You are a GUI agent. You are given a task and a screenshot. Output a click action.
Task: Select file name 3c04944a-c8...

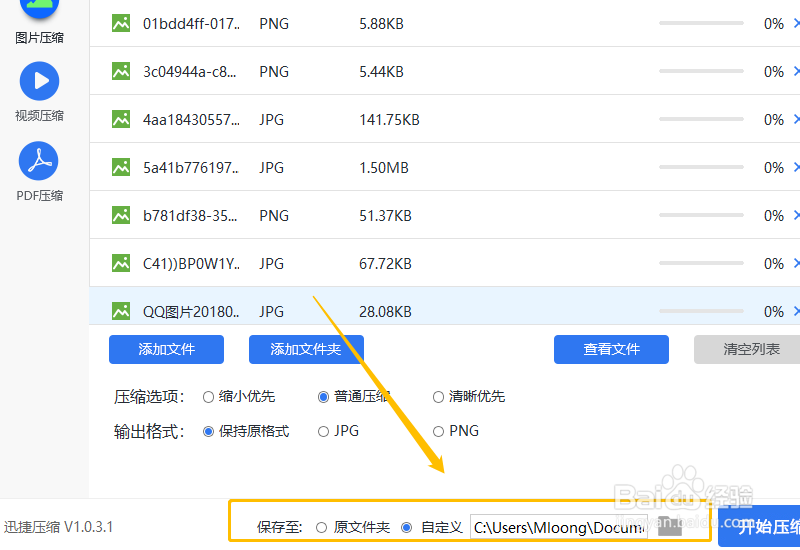[190, 72]
